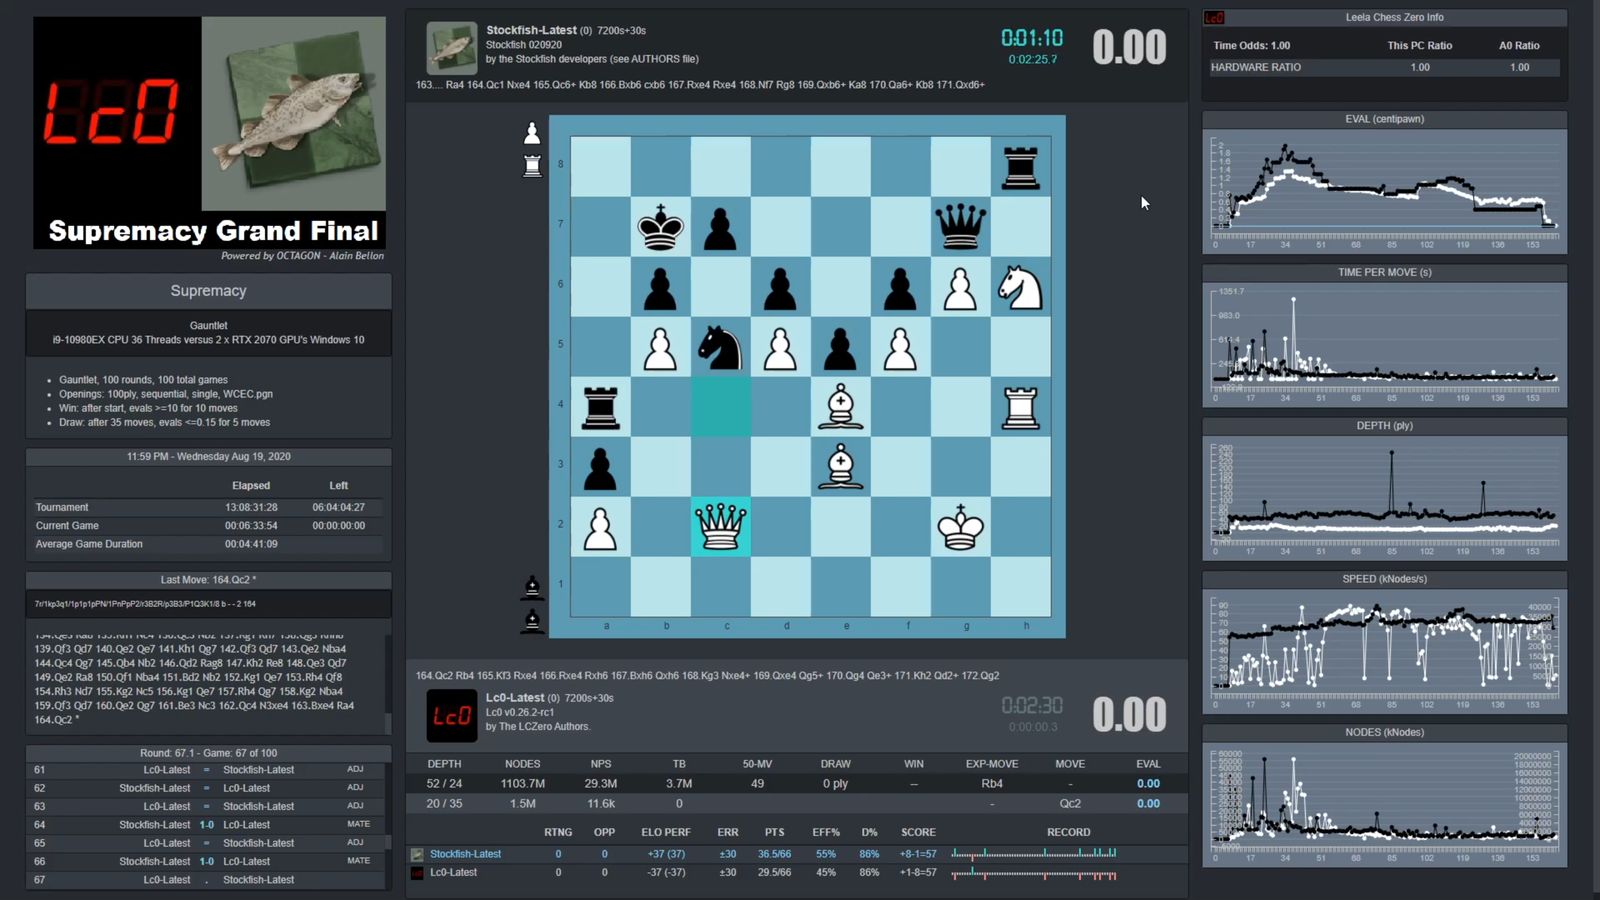This screenshot has width=1600, height=900.
Task: Click the black pawn on f6
Action: pyautogui.click(x=900, y=287)
